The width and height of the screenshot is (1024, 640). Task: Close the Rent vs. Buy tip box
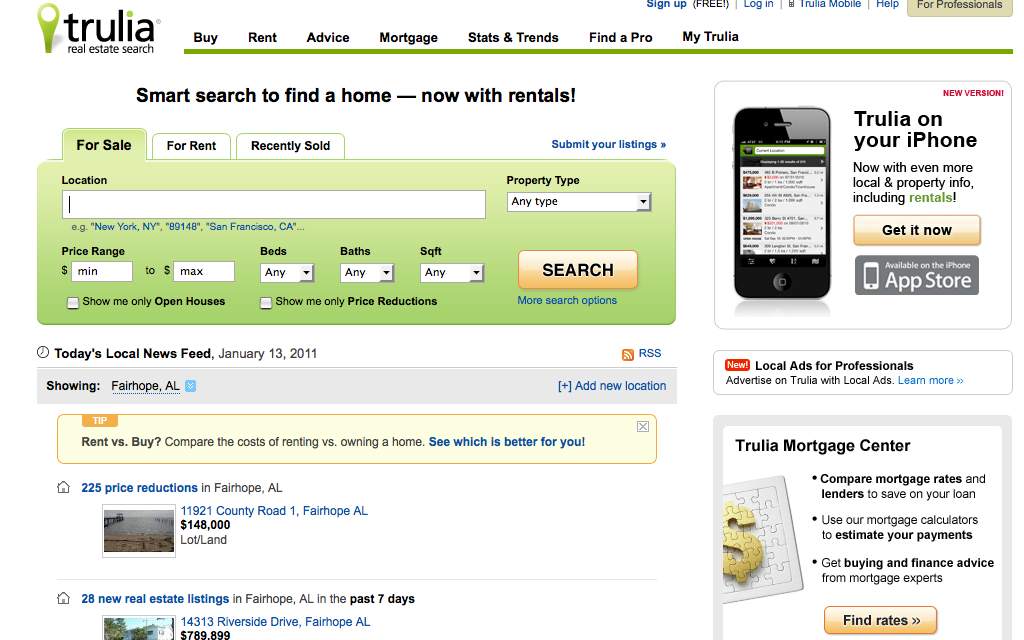tap(643, 427)
